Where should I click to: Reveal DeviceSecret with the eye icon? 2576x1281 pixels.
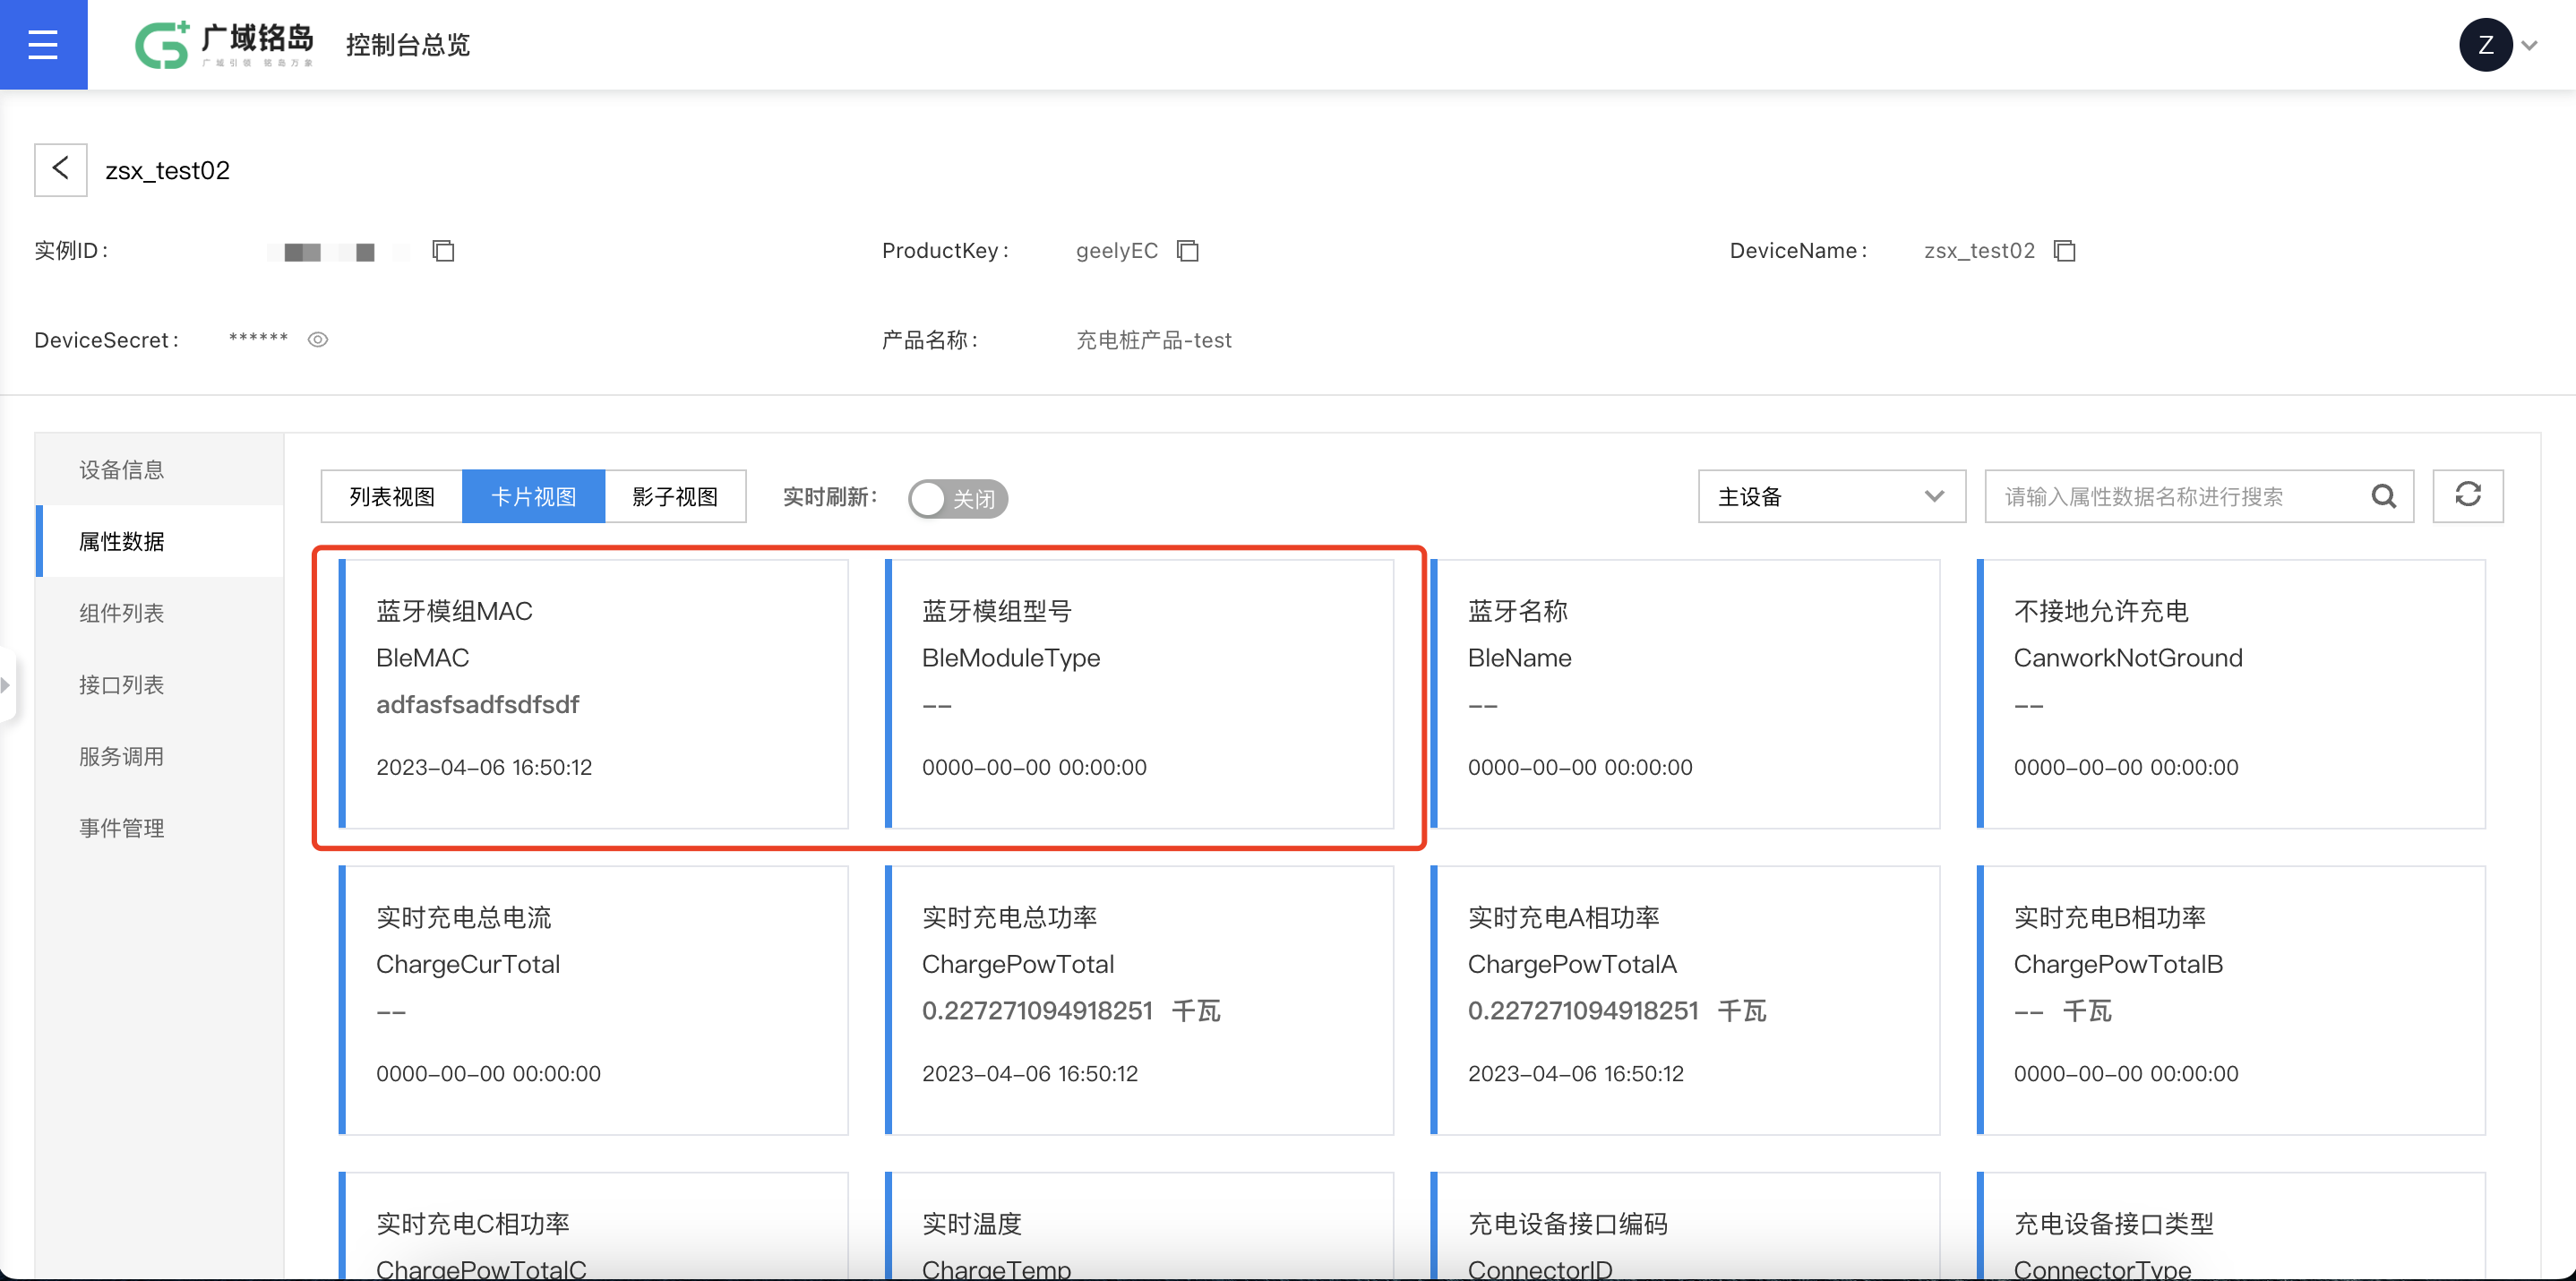pos(318,340)
